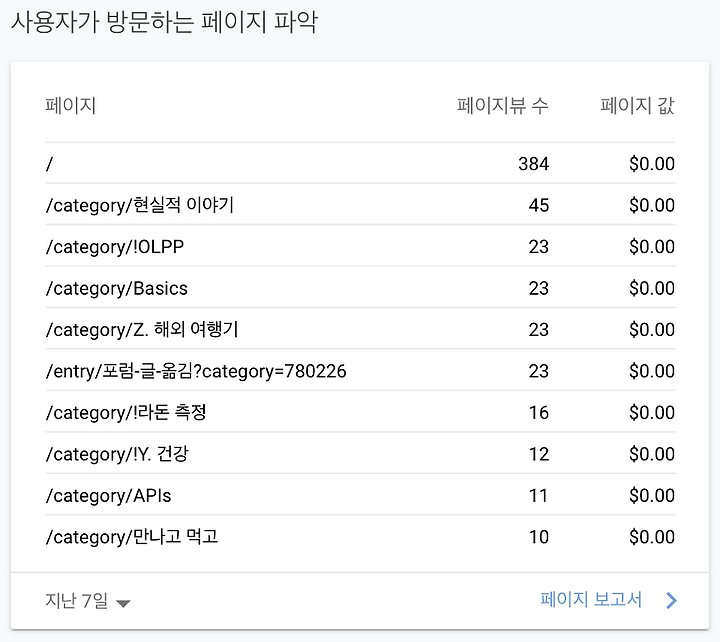Select the /category/!Y. 건강 page row
The height and width of the screenshot is (642, 720).
(360, 454)
